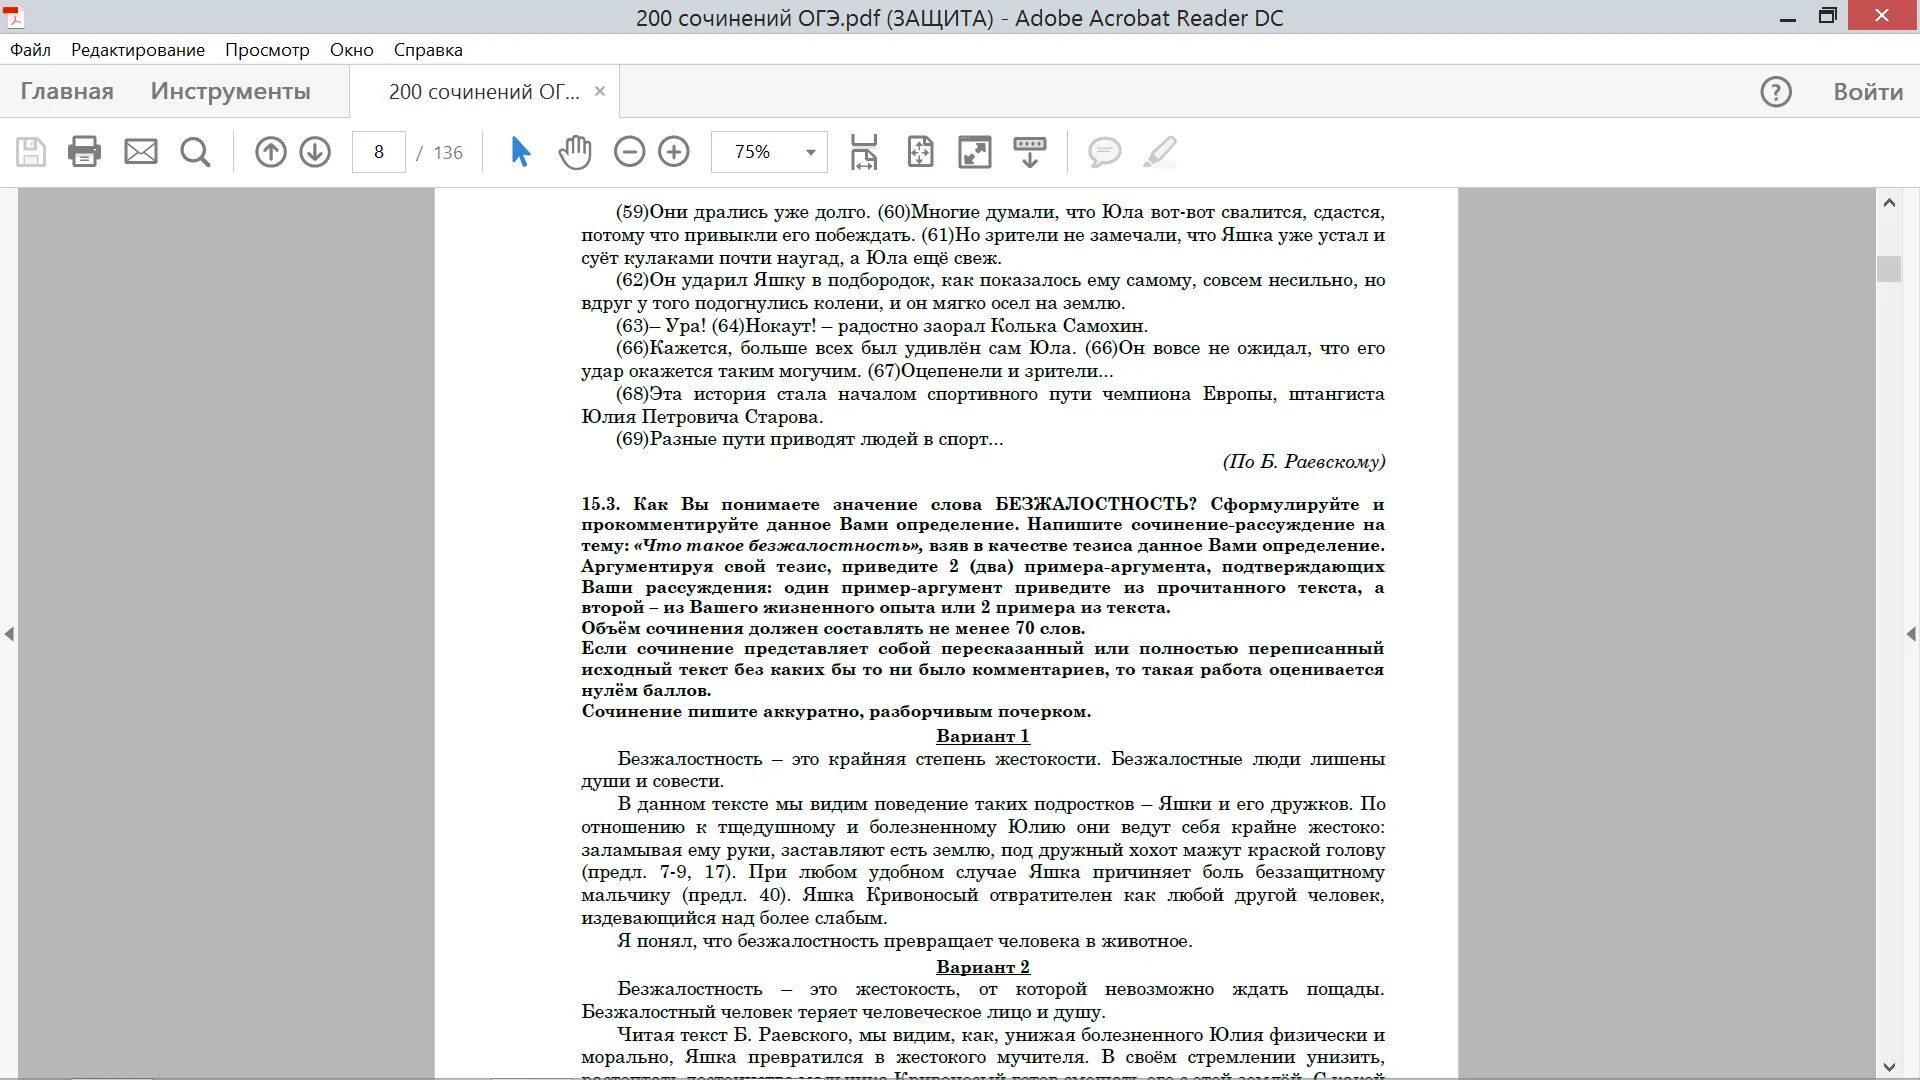Open the Справка menu
Screen dimensions: 1920x1080
(x=428, y=50)
